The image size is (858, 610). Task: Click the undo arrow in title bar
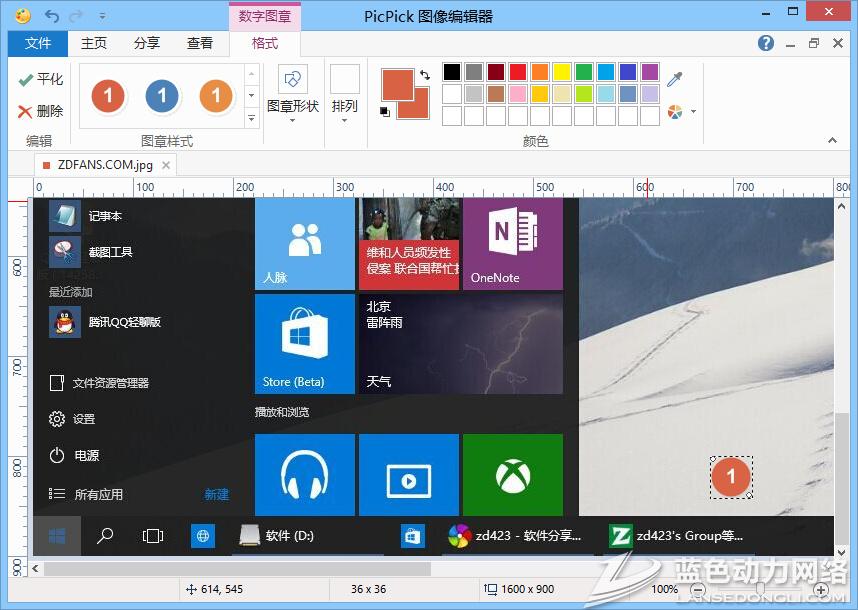tap(52, 16)
